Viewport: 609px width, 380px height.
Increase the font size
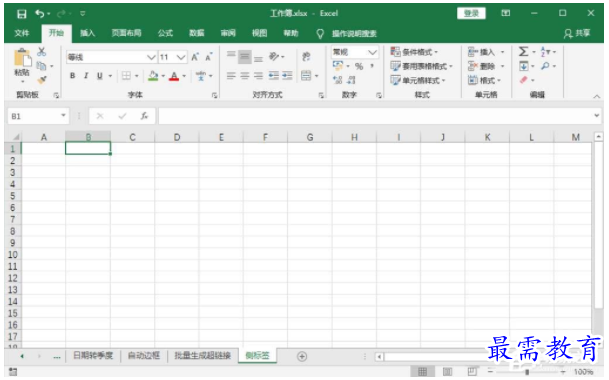pyautogui.click(x=195, y=57)
